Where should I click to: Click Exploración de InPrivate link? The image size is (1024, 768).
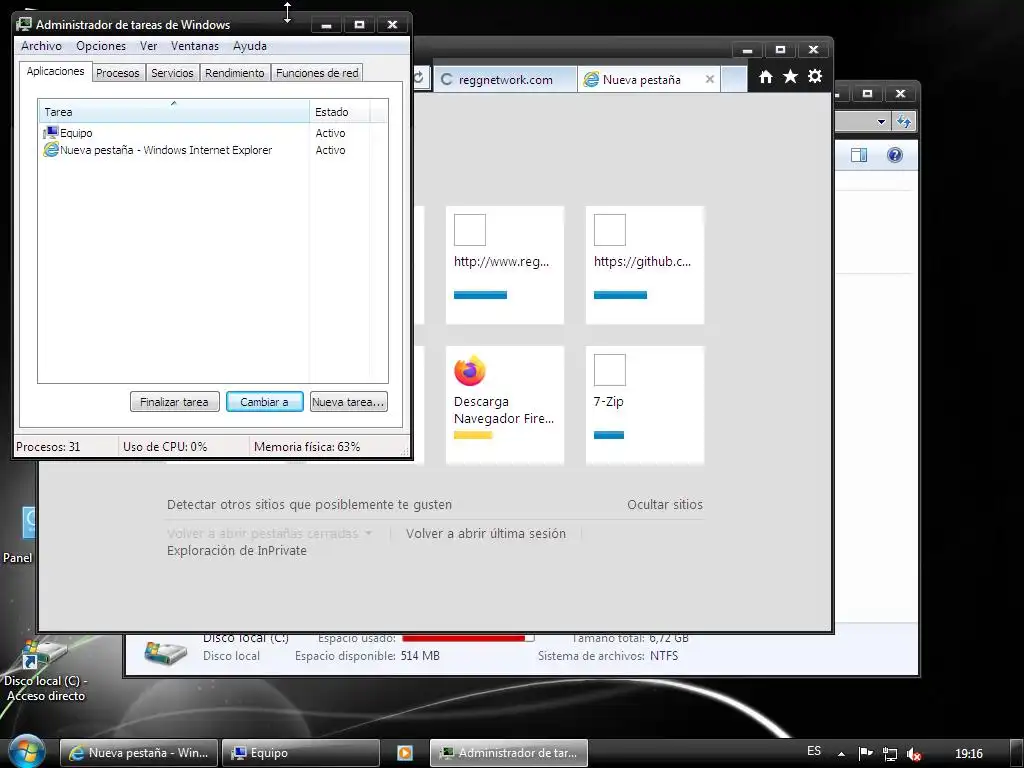(x=236, y=551)
